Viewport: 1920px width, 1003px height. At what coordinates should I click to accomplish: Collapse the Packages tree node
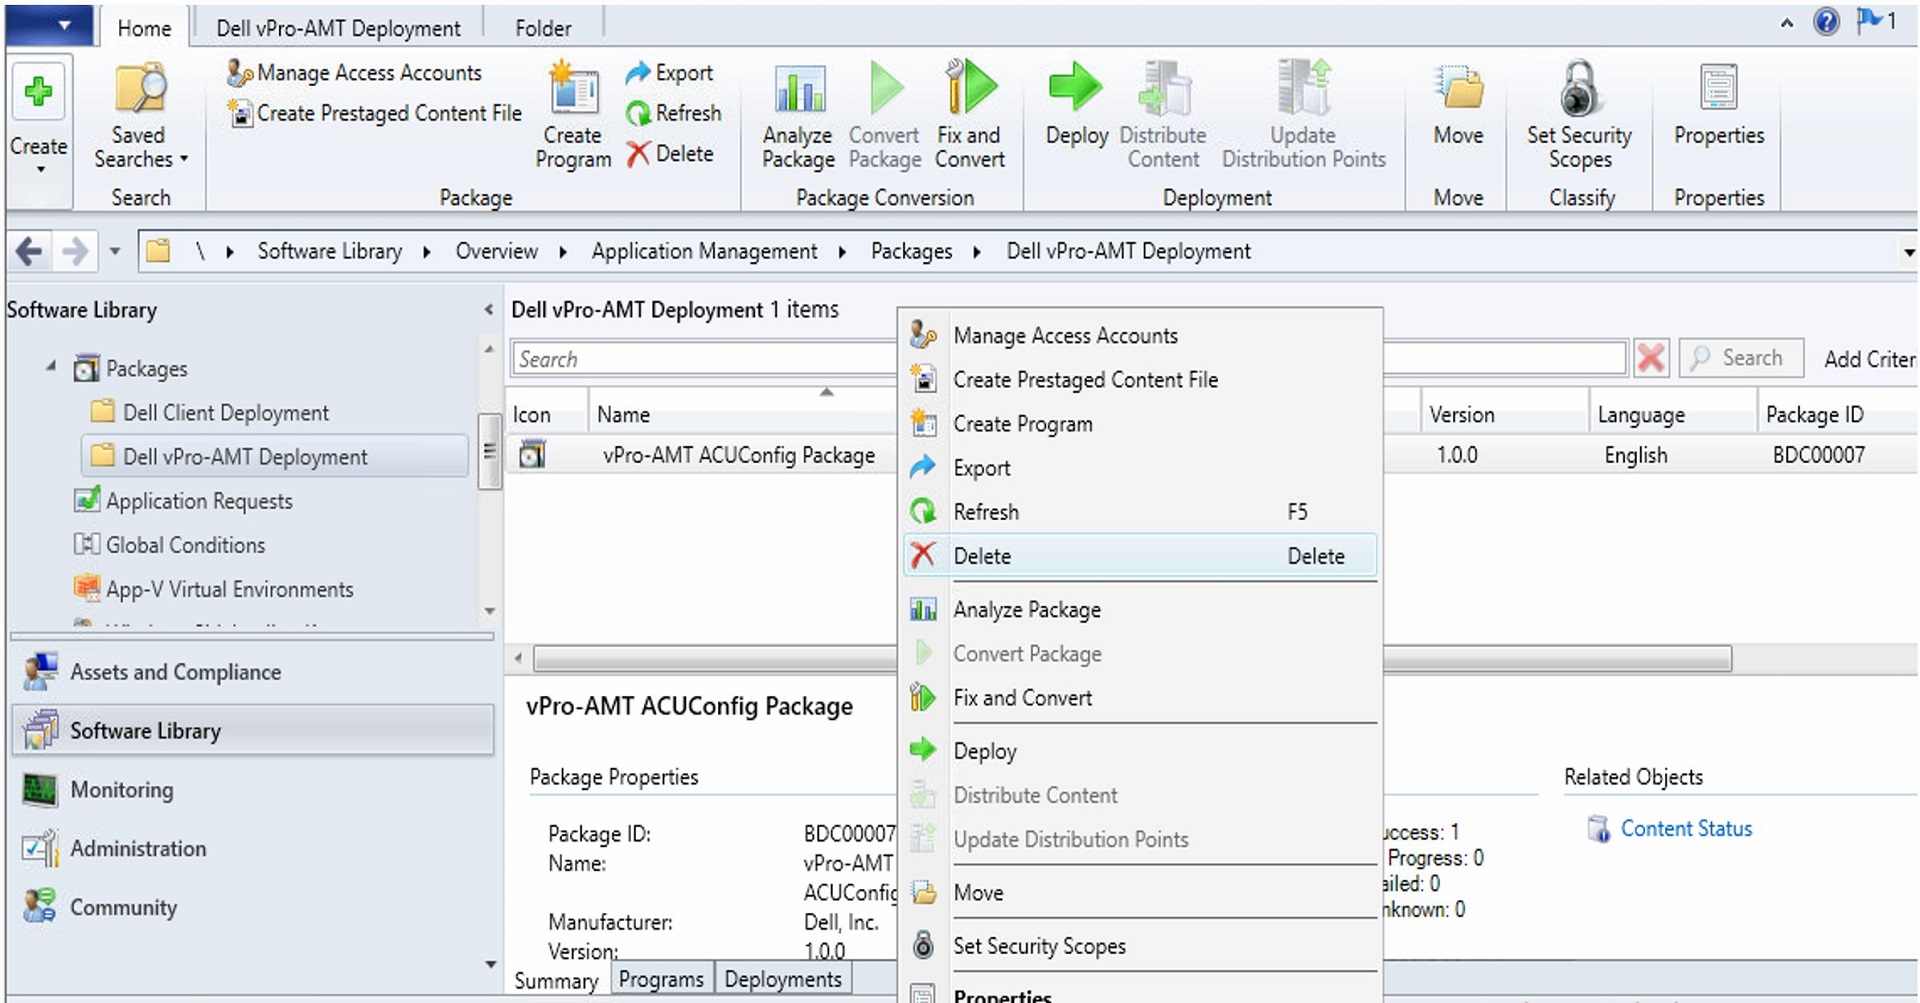pyautogui.click(x=51, y=368)
